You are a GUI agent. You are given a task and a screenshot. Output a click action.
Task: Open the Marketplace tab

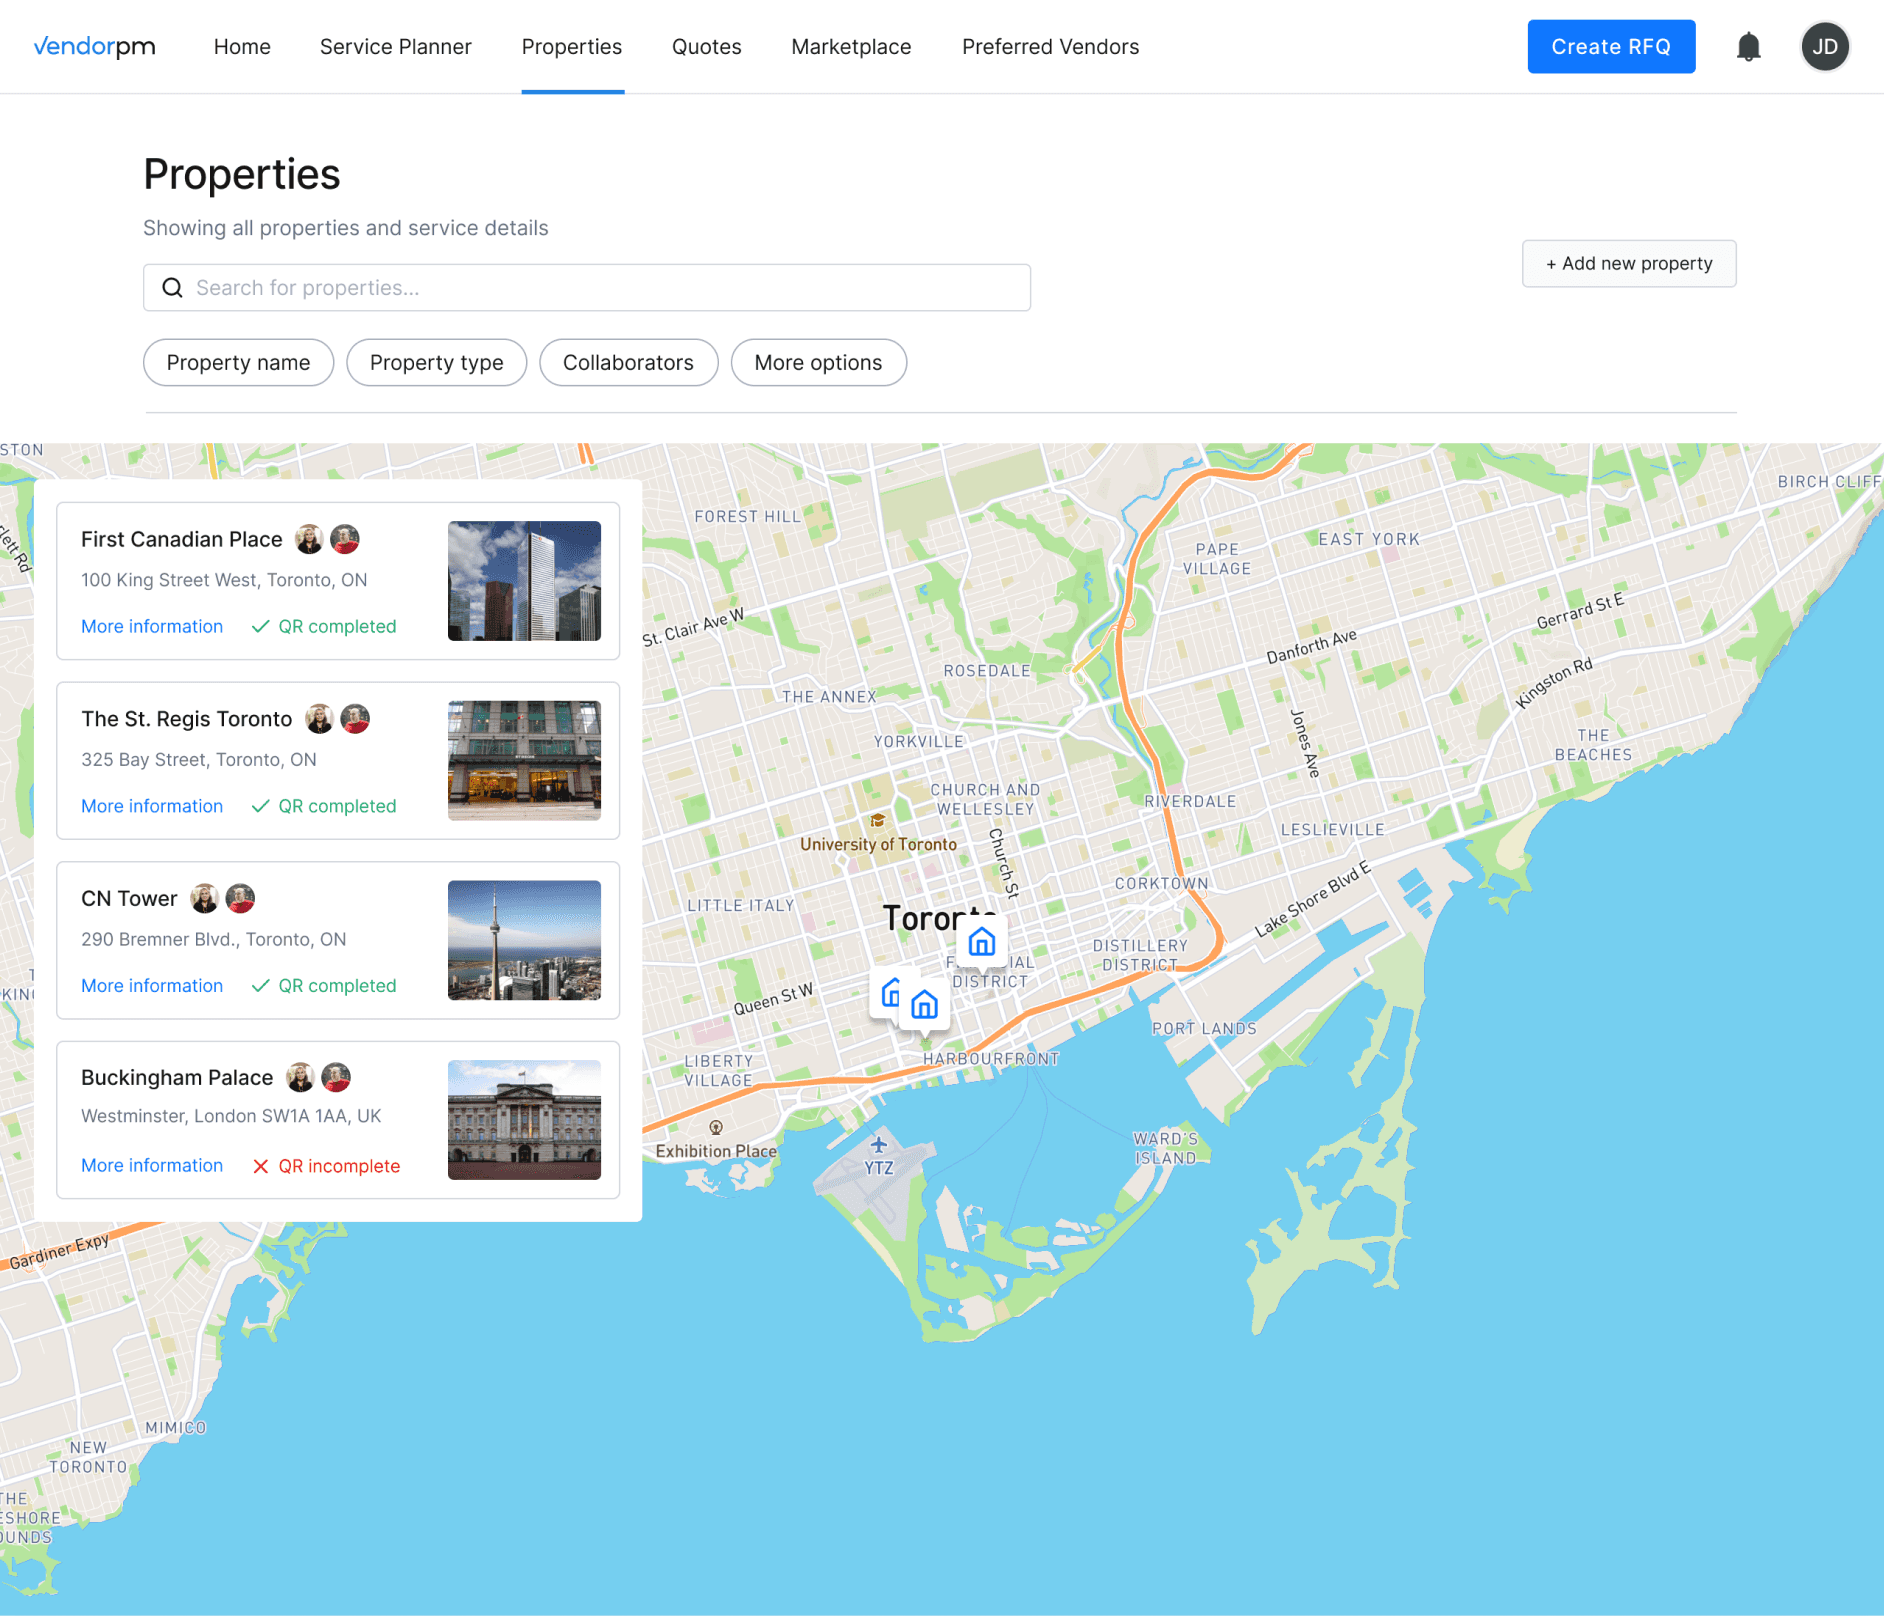851,47
